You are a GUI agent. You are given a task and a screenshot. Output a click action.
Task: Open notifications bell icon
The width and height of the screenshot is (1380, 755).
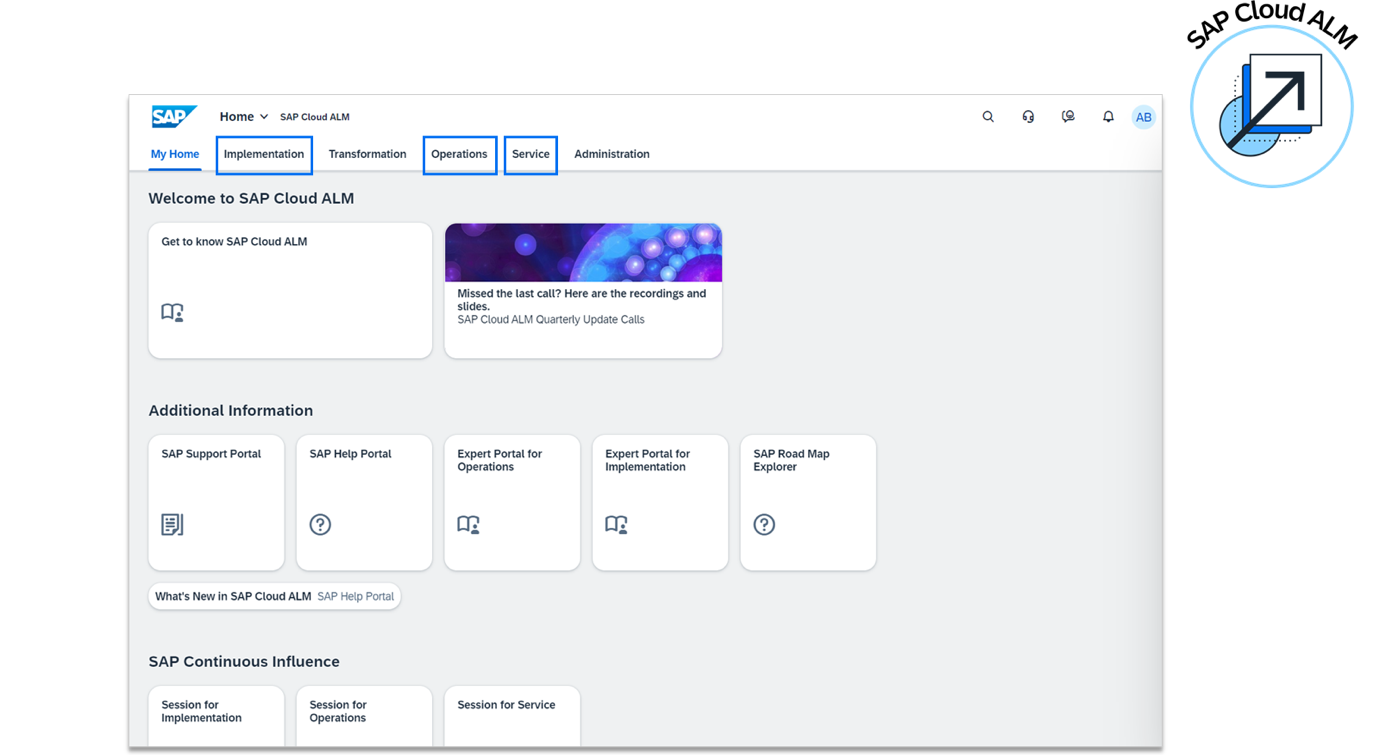click(x=1108, y=117)
